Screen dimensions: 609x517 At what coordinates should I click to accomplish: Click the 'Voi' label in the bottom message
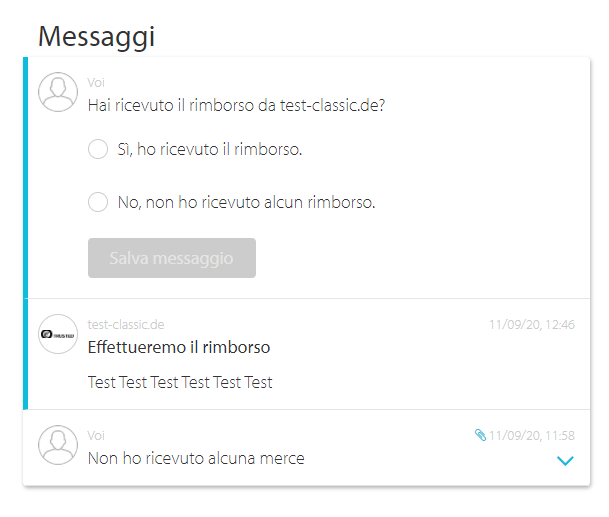(96, 435)
